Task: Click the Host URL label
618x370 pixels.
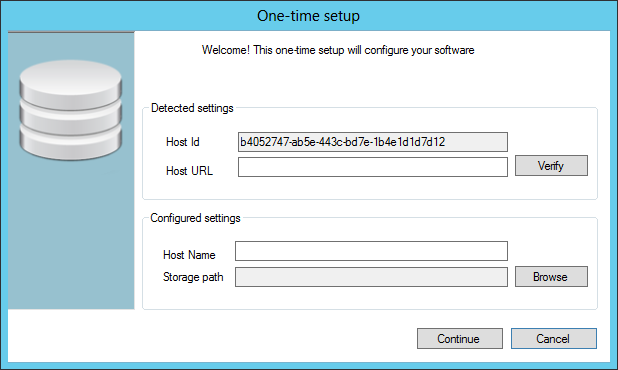Action: pos(189,171)
